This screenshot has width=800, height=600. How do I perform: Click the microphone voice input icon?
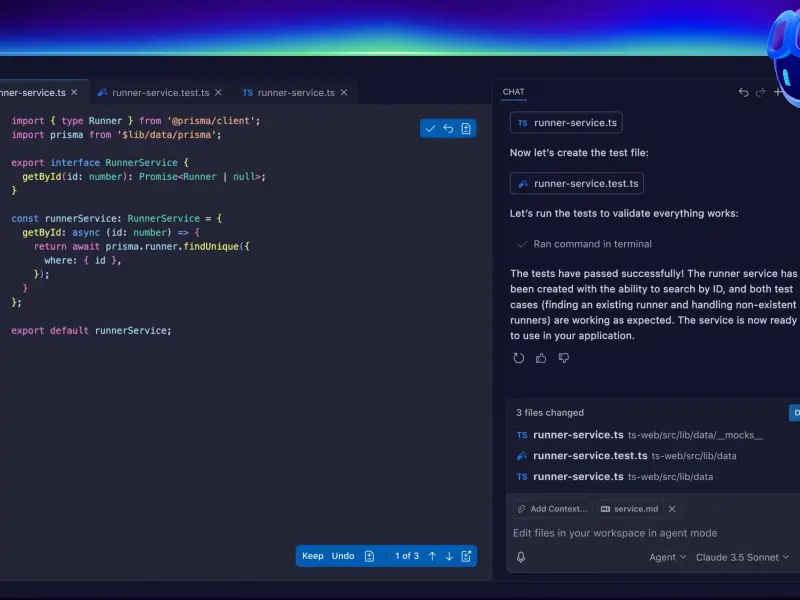(521, 557)
